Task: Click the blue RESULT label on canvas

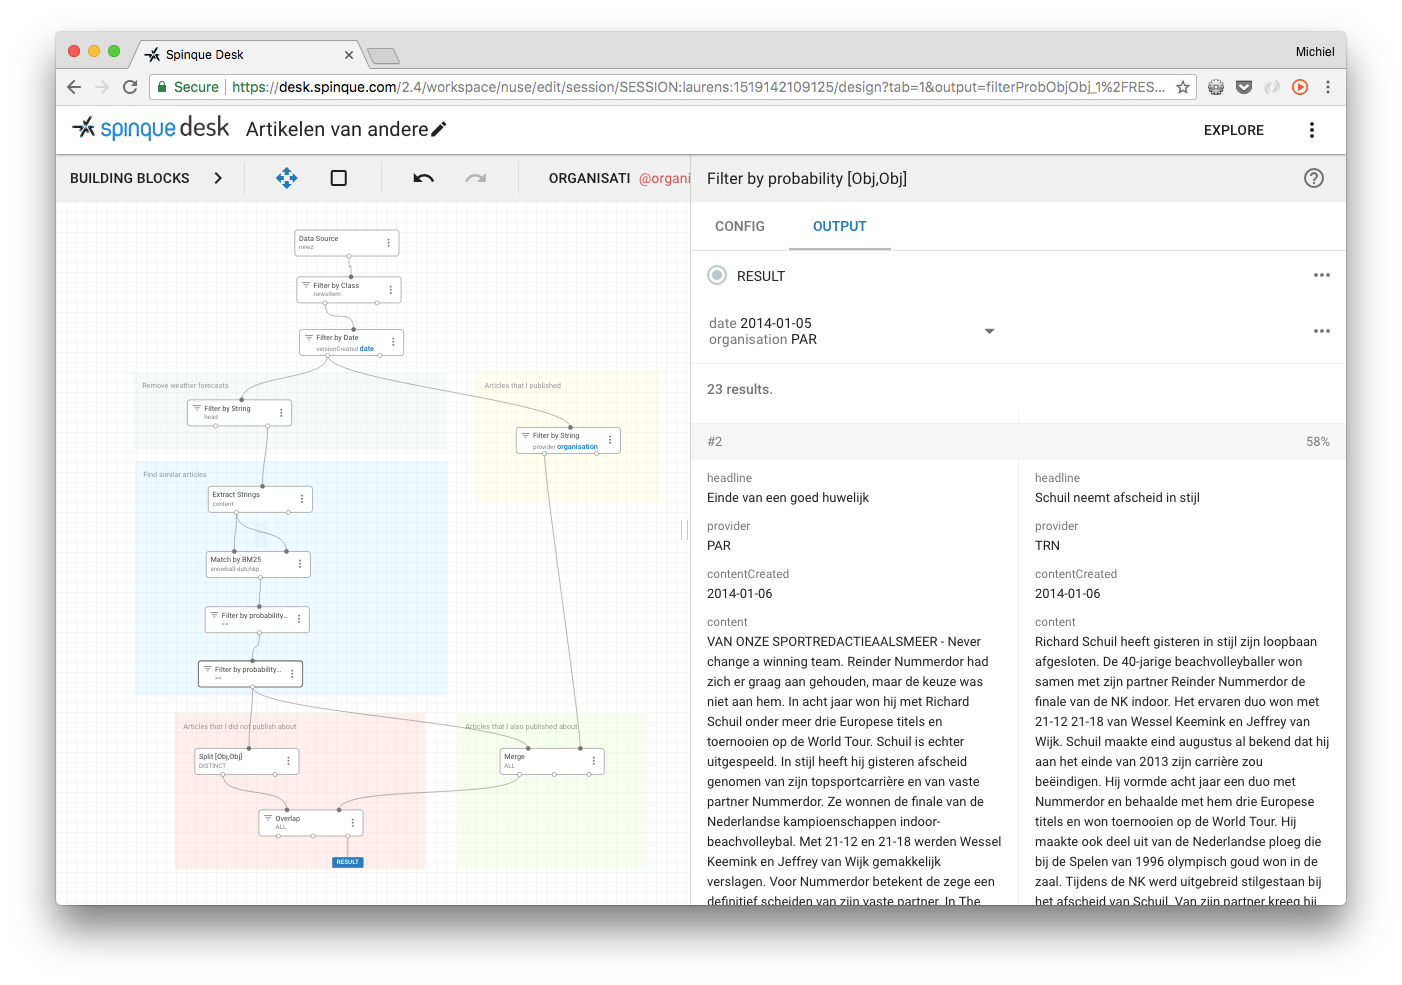Action: coord(347,862)
